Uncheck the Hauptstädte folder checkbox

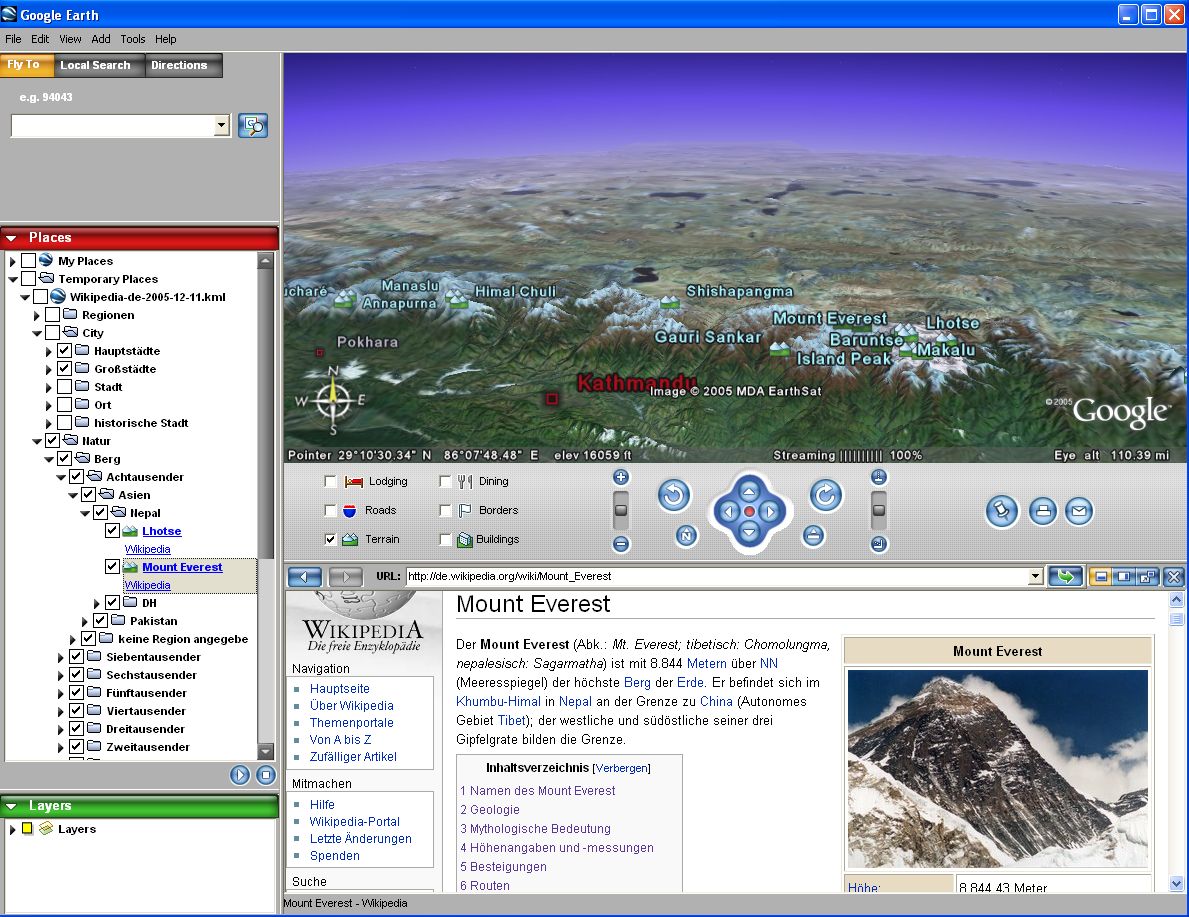point(64,350)
